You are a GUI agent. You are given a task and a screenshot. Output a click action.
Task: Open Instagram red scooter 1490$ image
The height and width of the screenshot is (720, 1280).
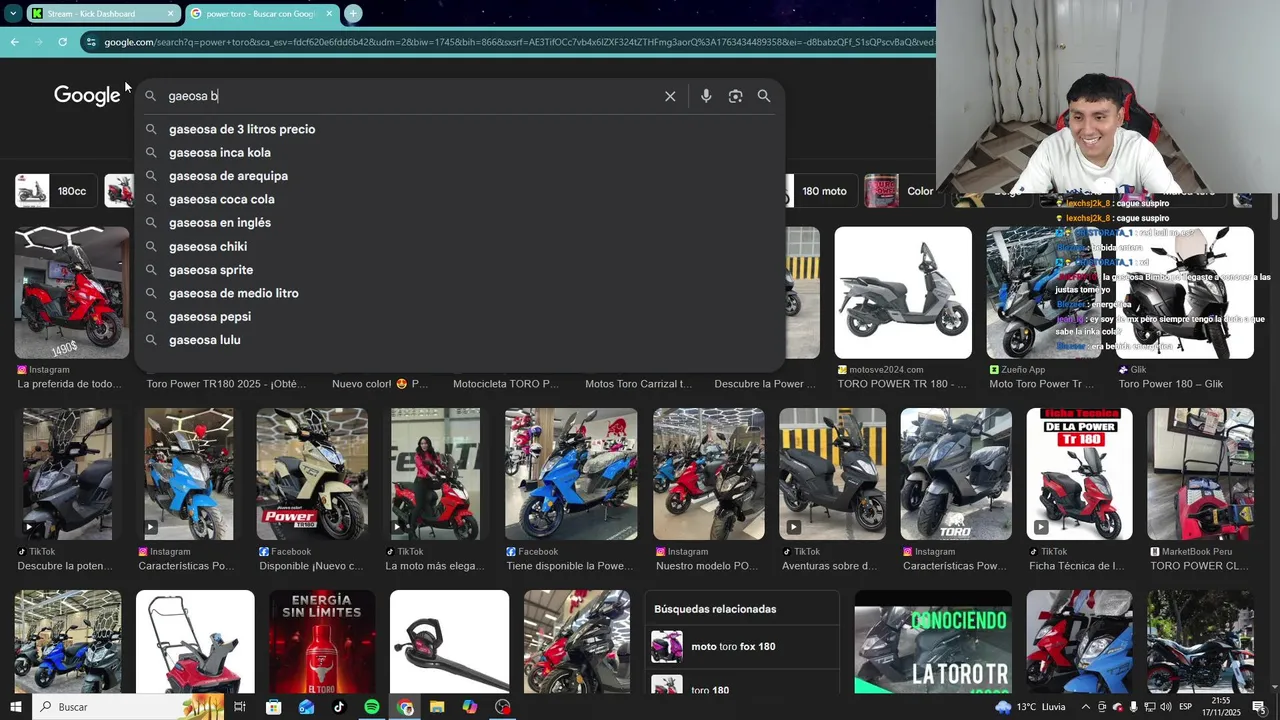tap(72, 292)
